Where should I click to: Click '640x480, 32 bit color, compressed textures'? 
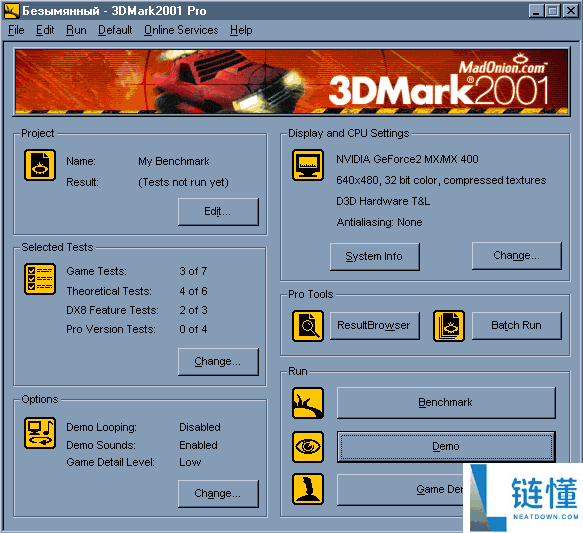tap(441, 180)
